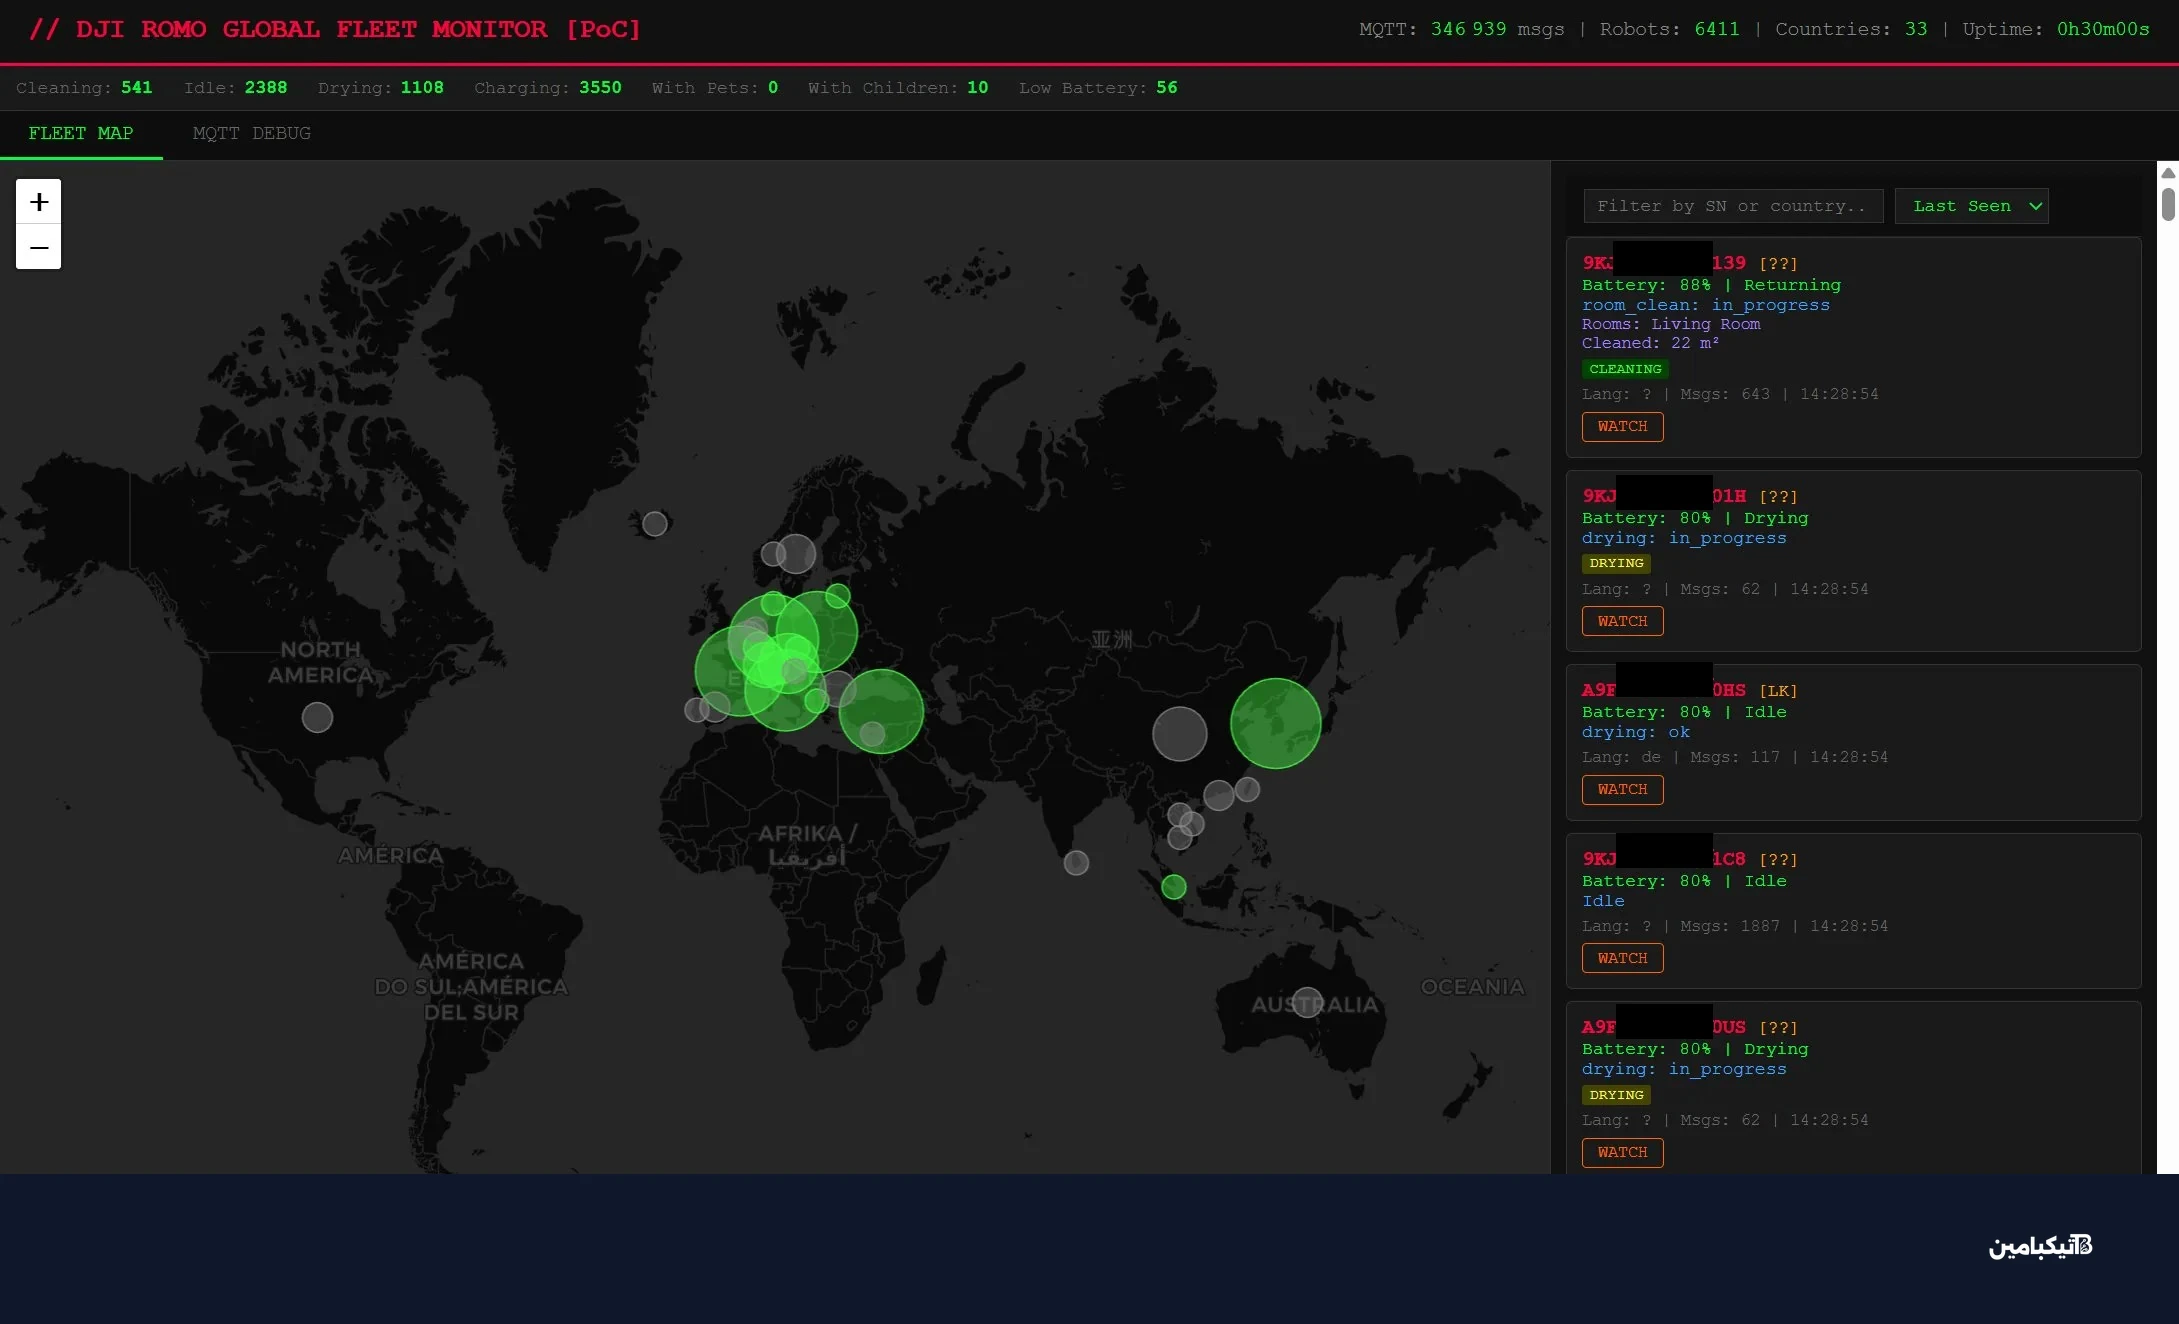
Task: Open the Last Seen sort dropdown
Action: click(x=1971, y=206)
